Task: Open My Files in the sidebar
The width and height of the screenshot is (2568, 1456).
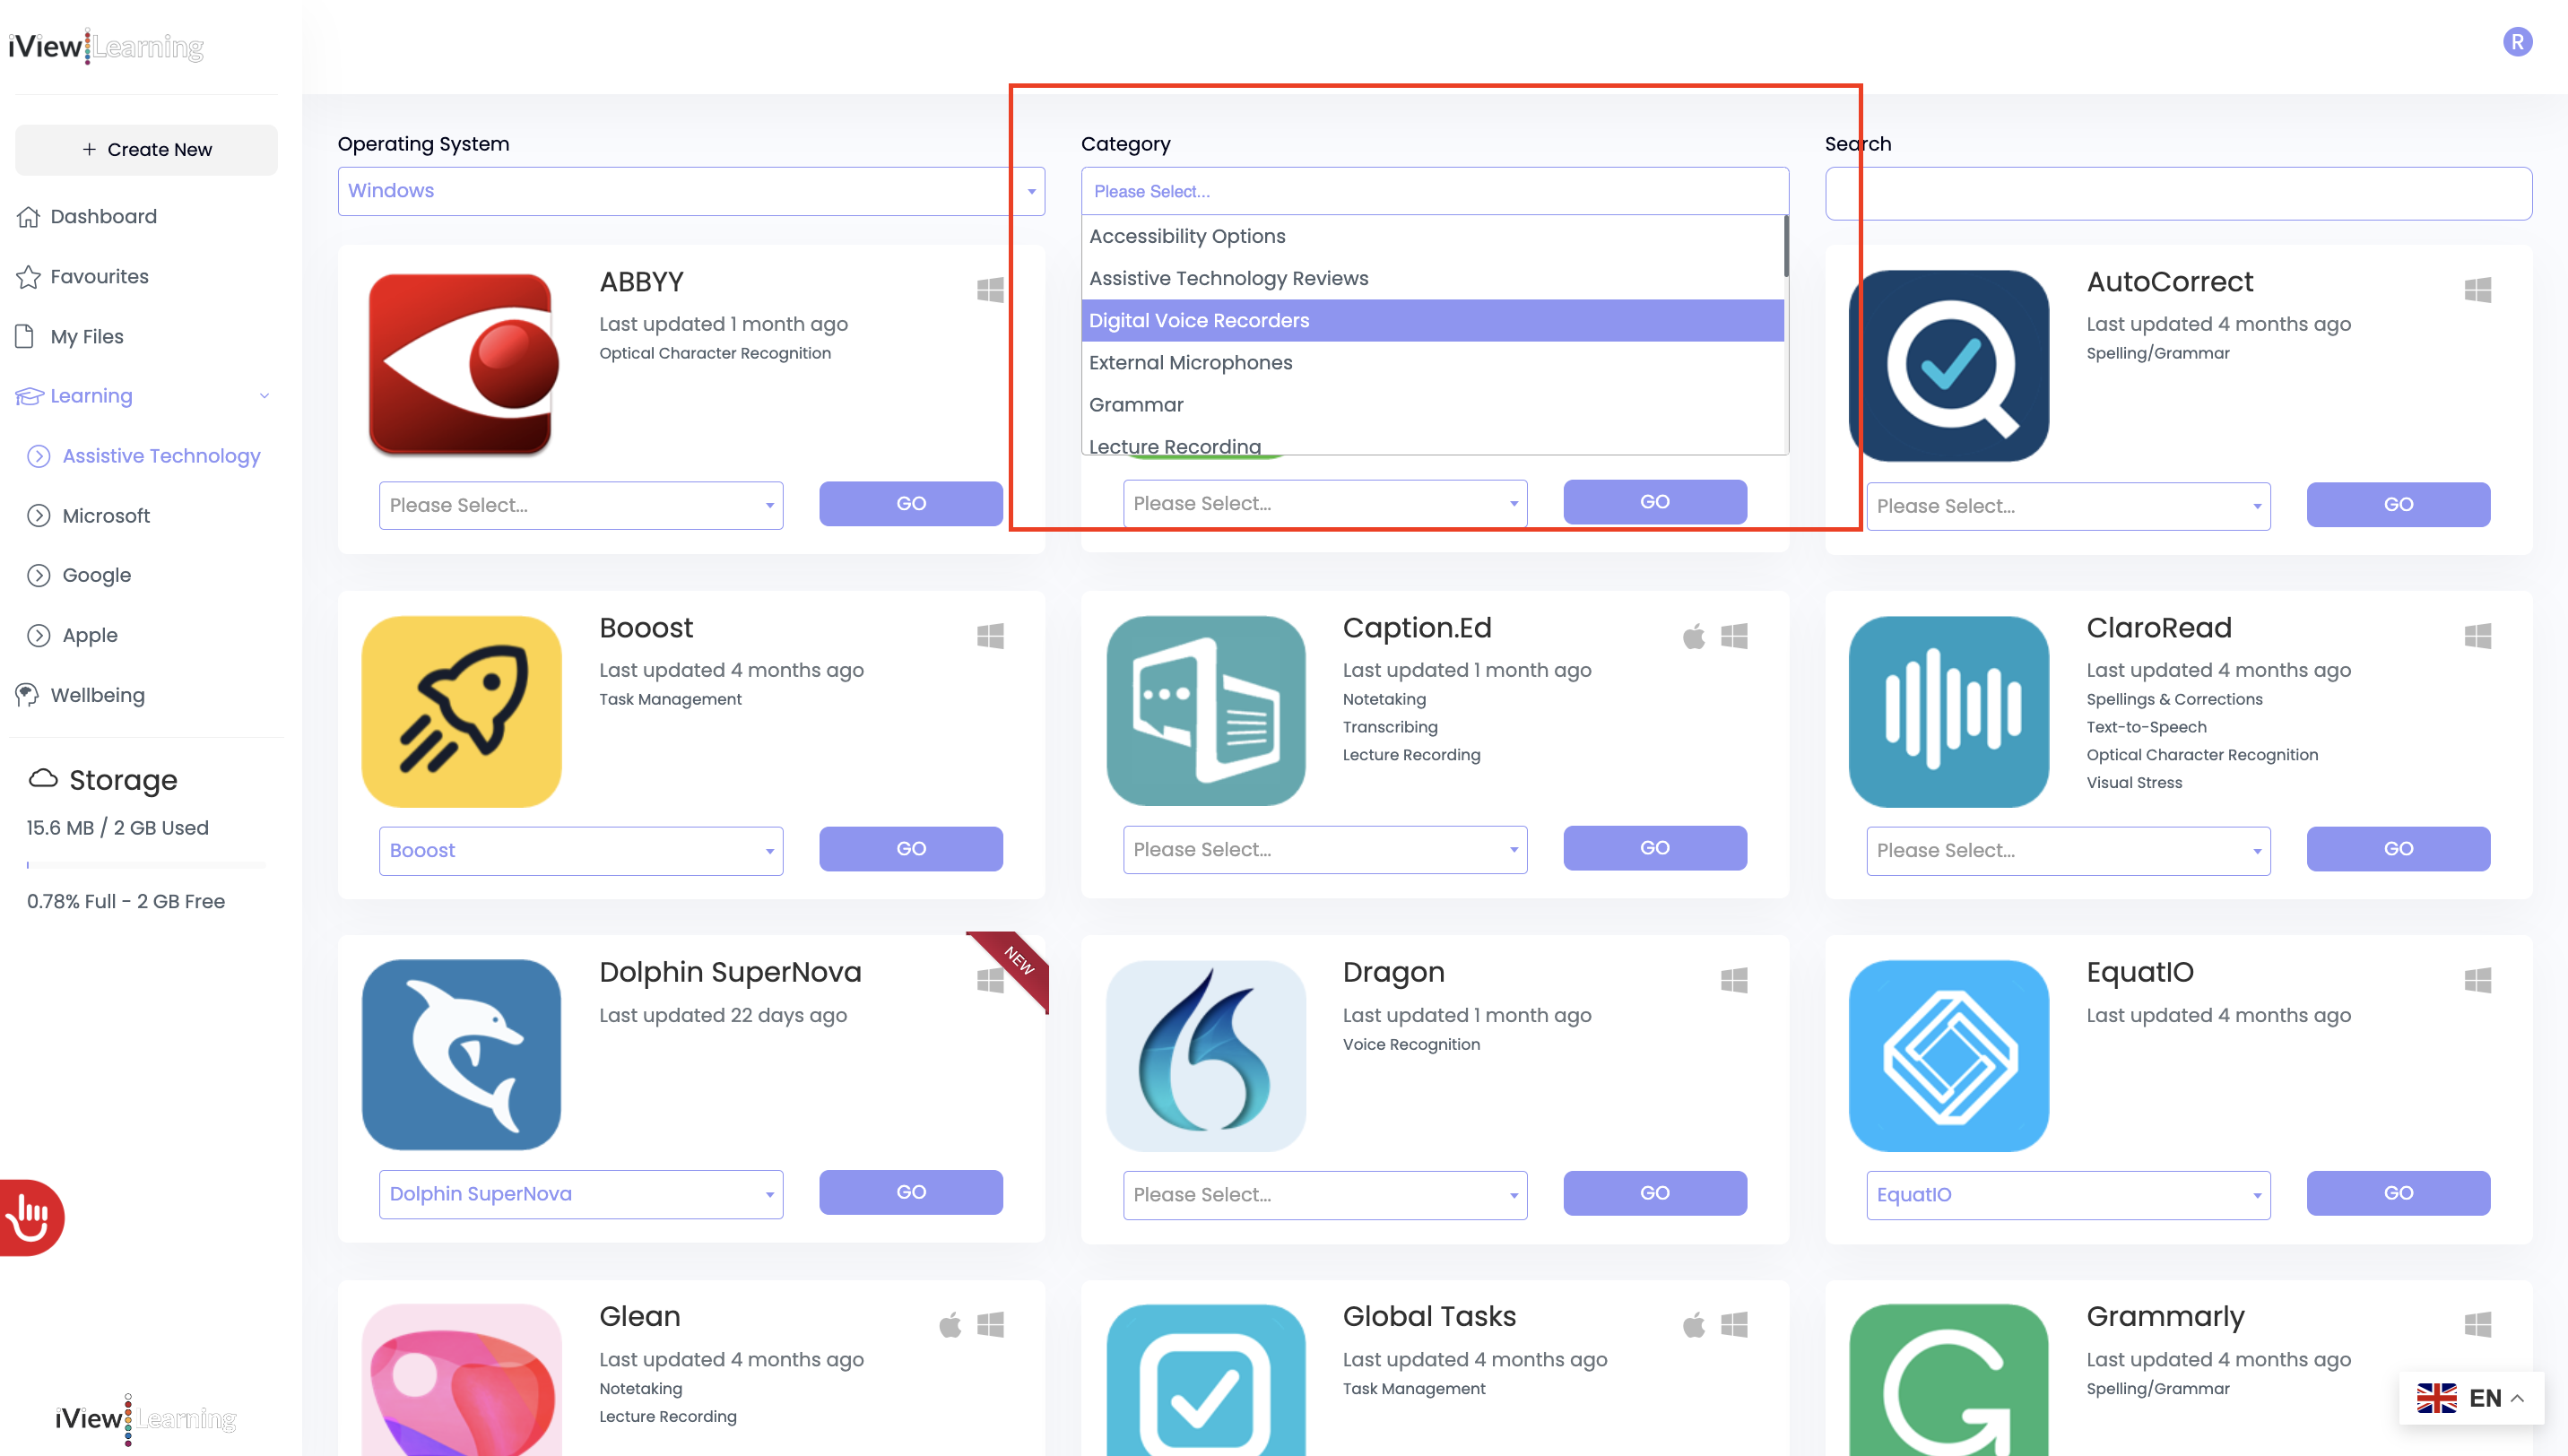Action: 70,336
